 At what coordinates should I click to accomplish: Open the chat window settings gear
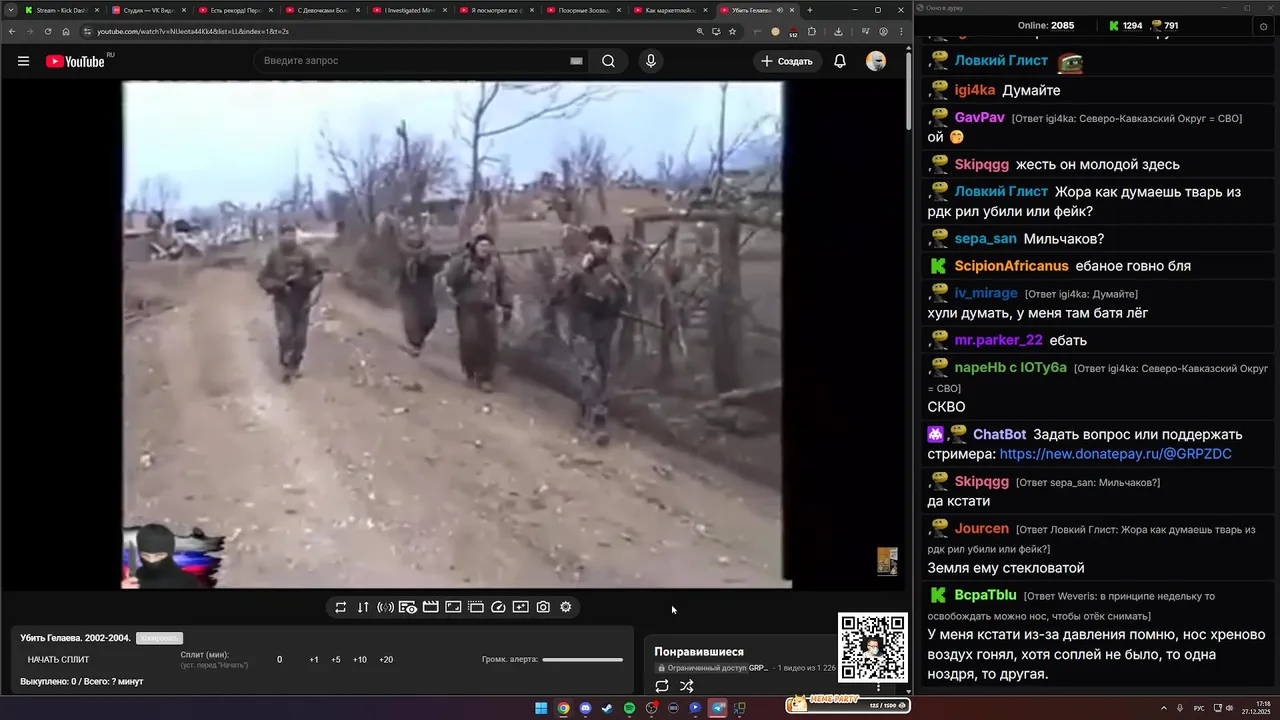[1263, 26]
